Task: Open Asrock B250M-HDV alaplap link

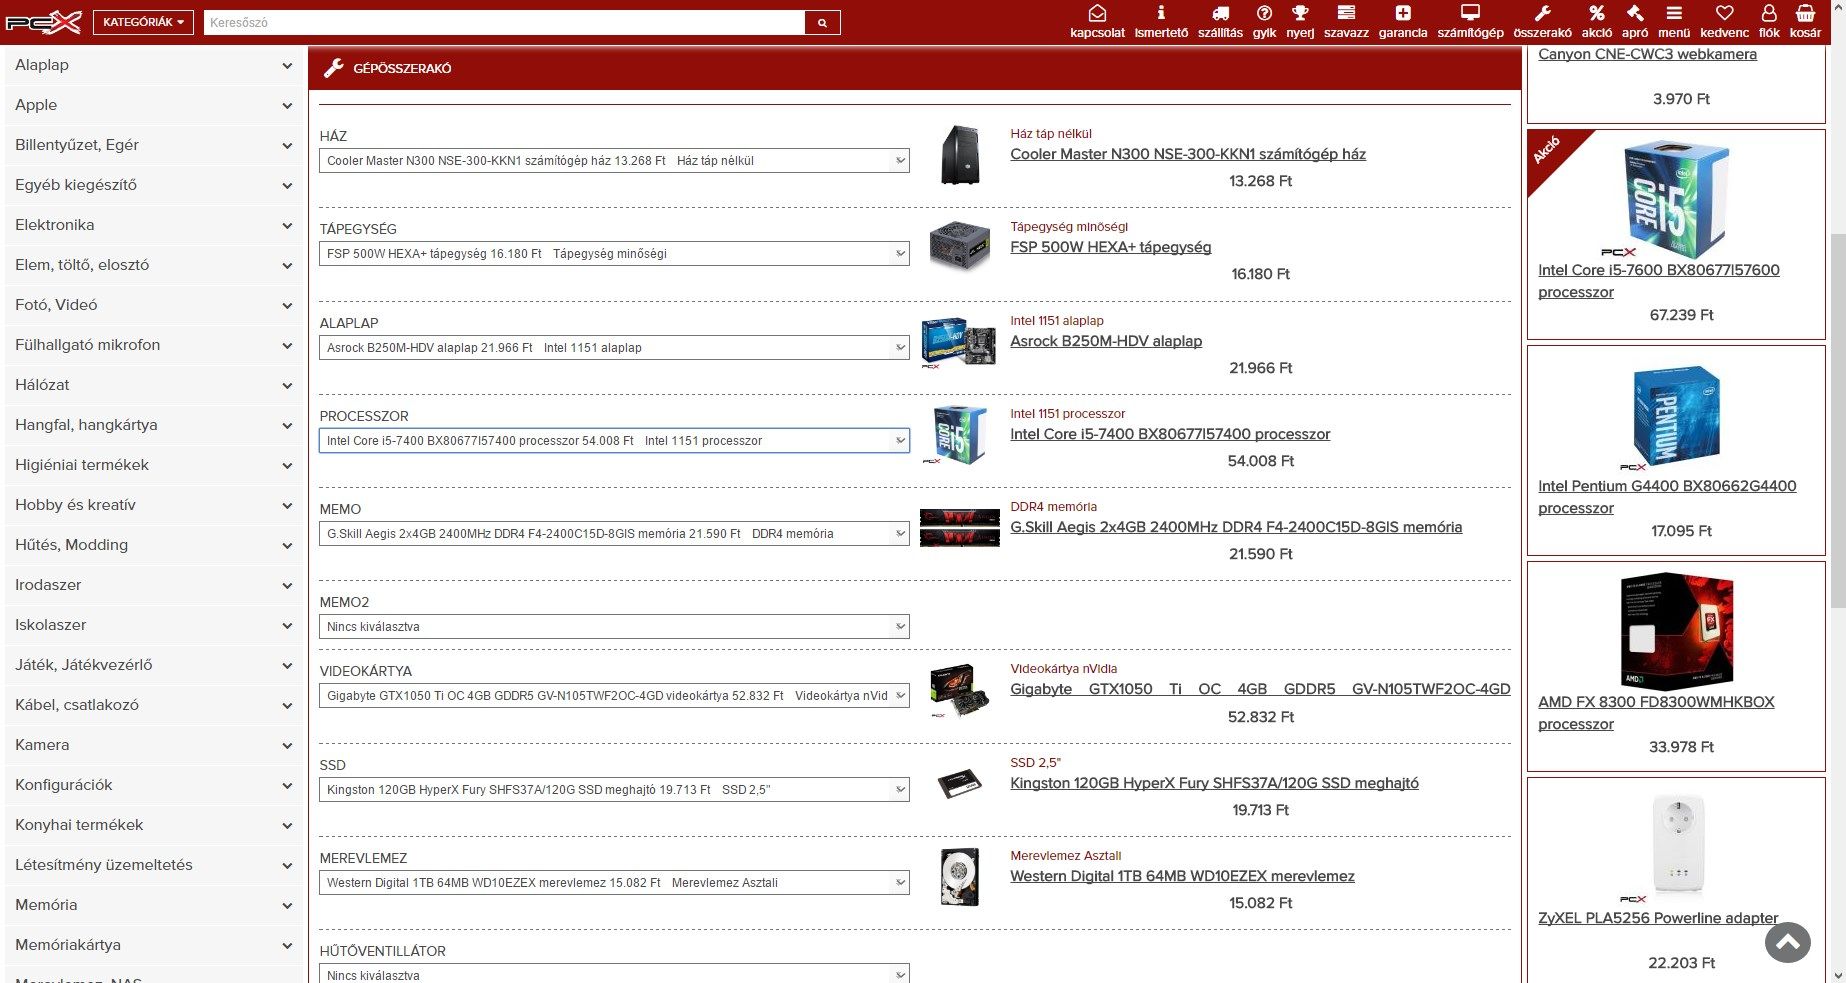Action: (1106, 341)
